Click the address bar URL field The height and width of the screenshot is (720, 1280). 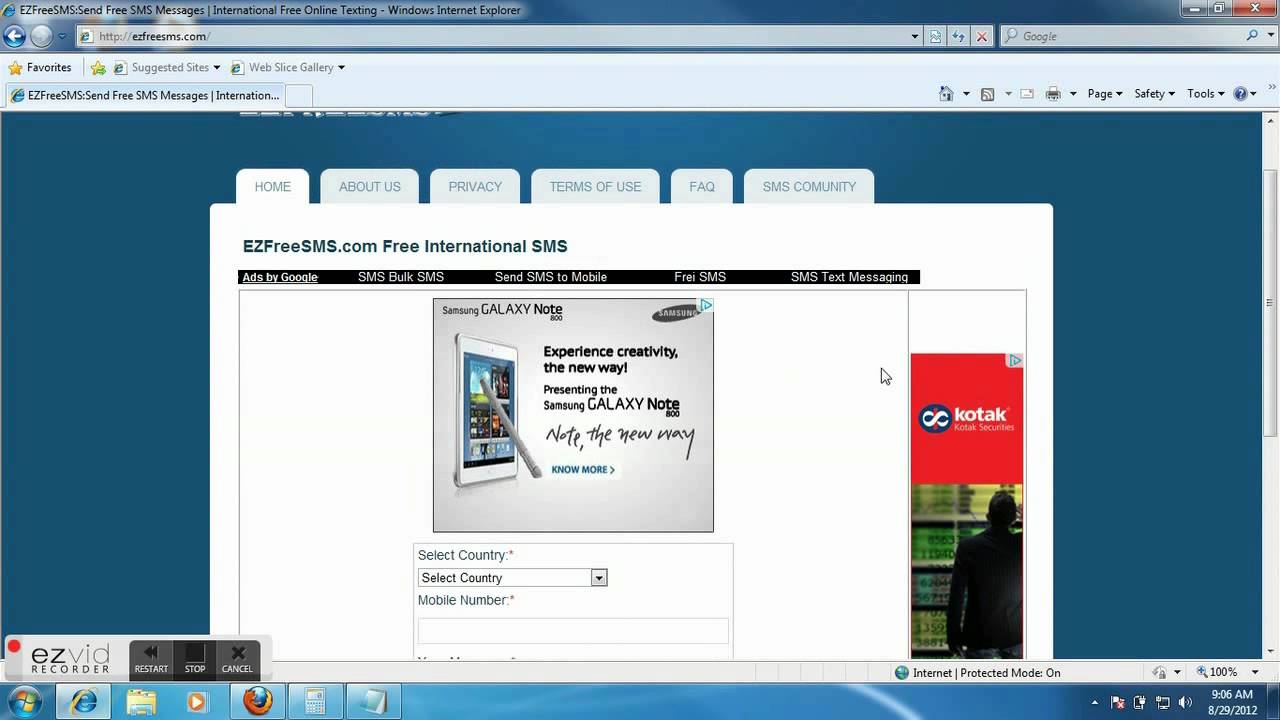pyautogui.click(x=500, y=36)
